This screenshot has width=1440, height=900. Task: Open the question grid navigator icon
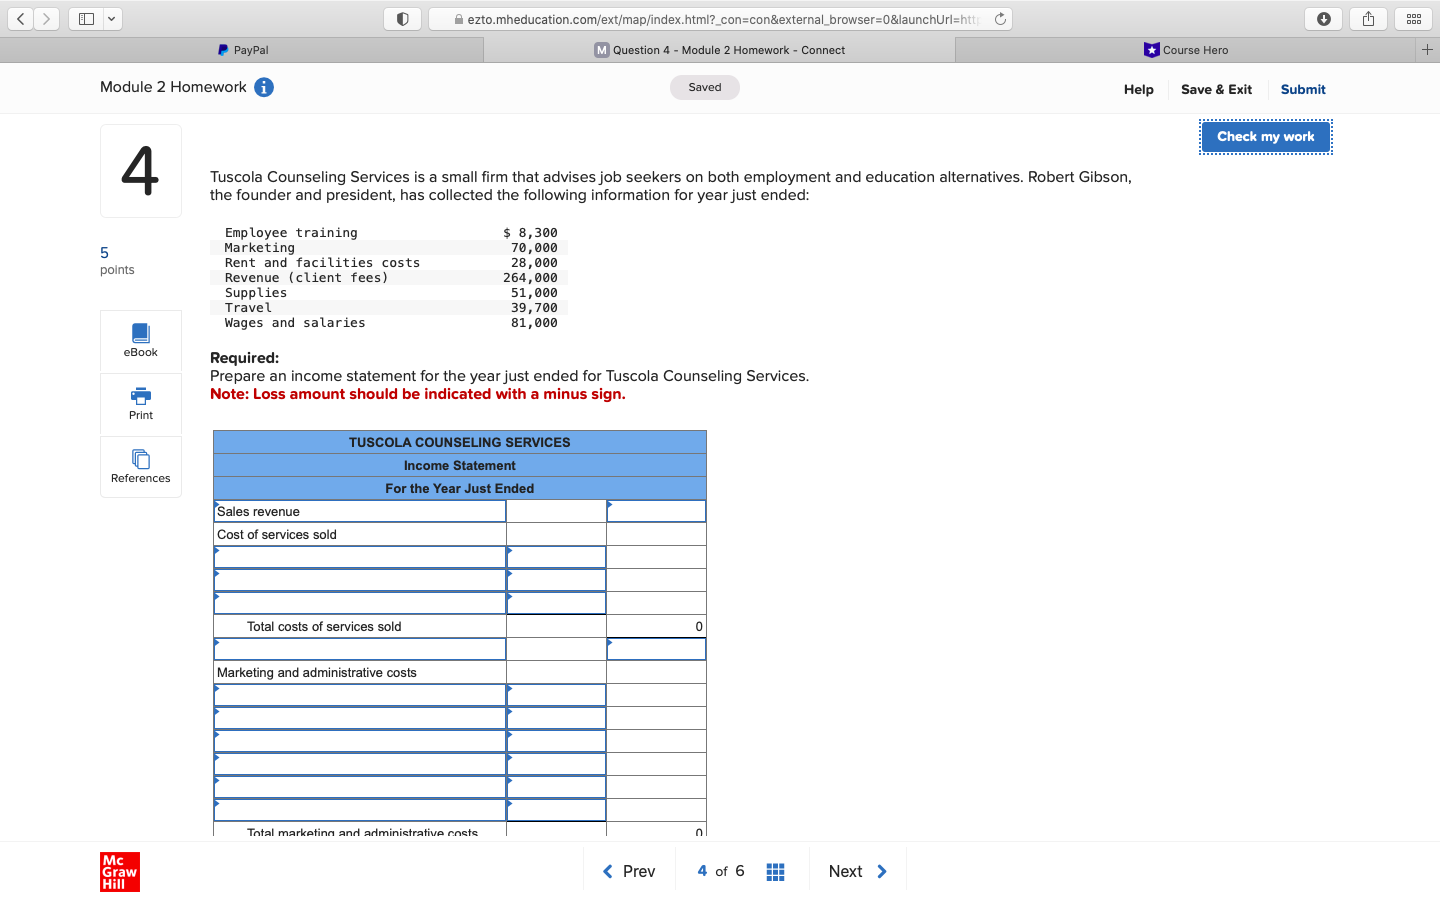(x=775, y=872)
